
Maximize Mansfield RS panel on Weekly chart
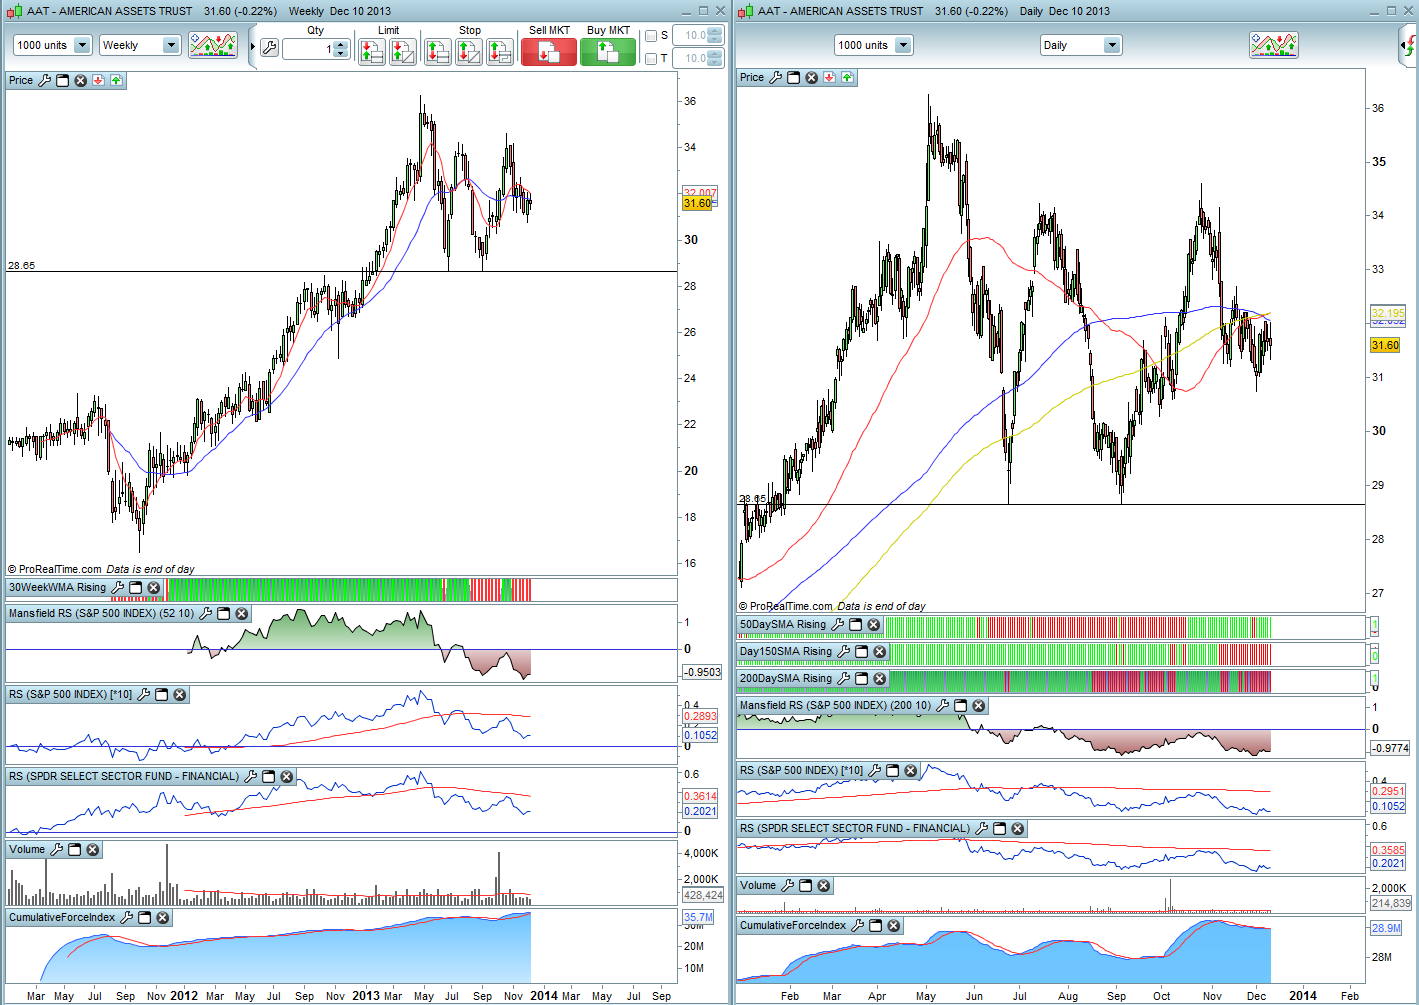tap(224, 614)
